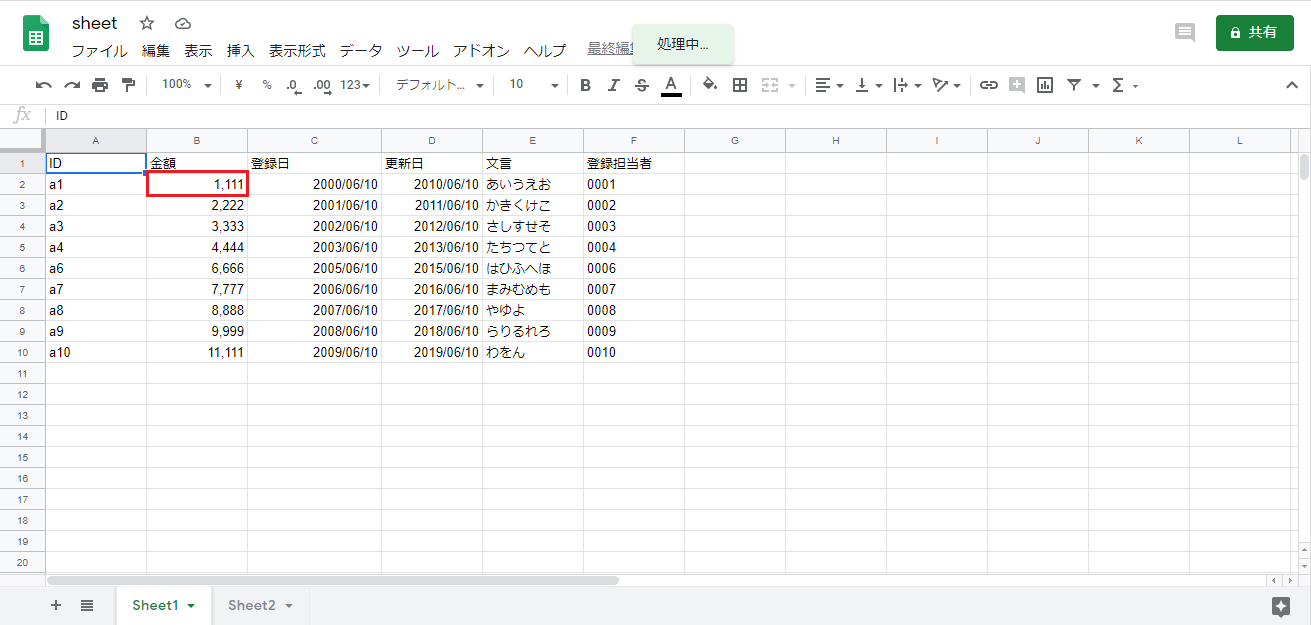The height and width of the screenshot is (625, 1311).
Task: Click the percent format icon
Action: pos(265,85)
